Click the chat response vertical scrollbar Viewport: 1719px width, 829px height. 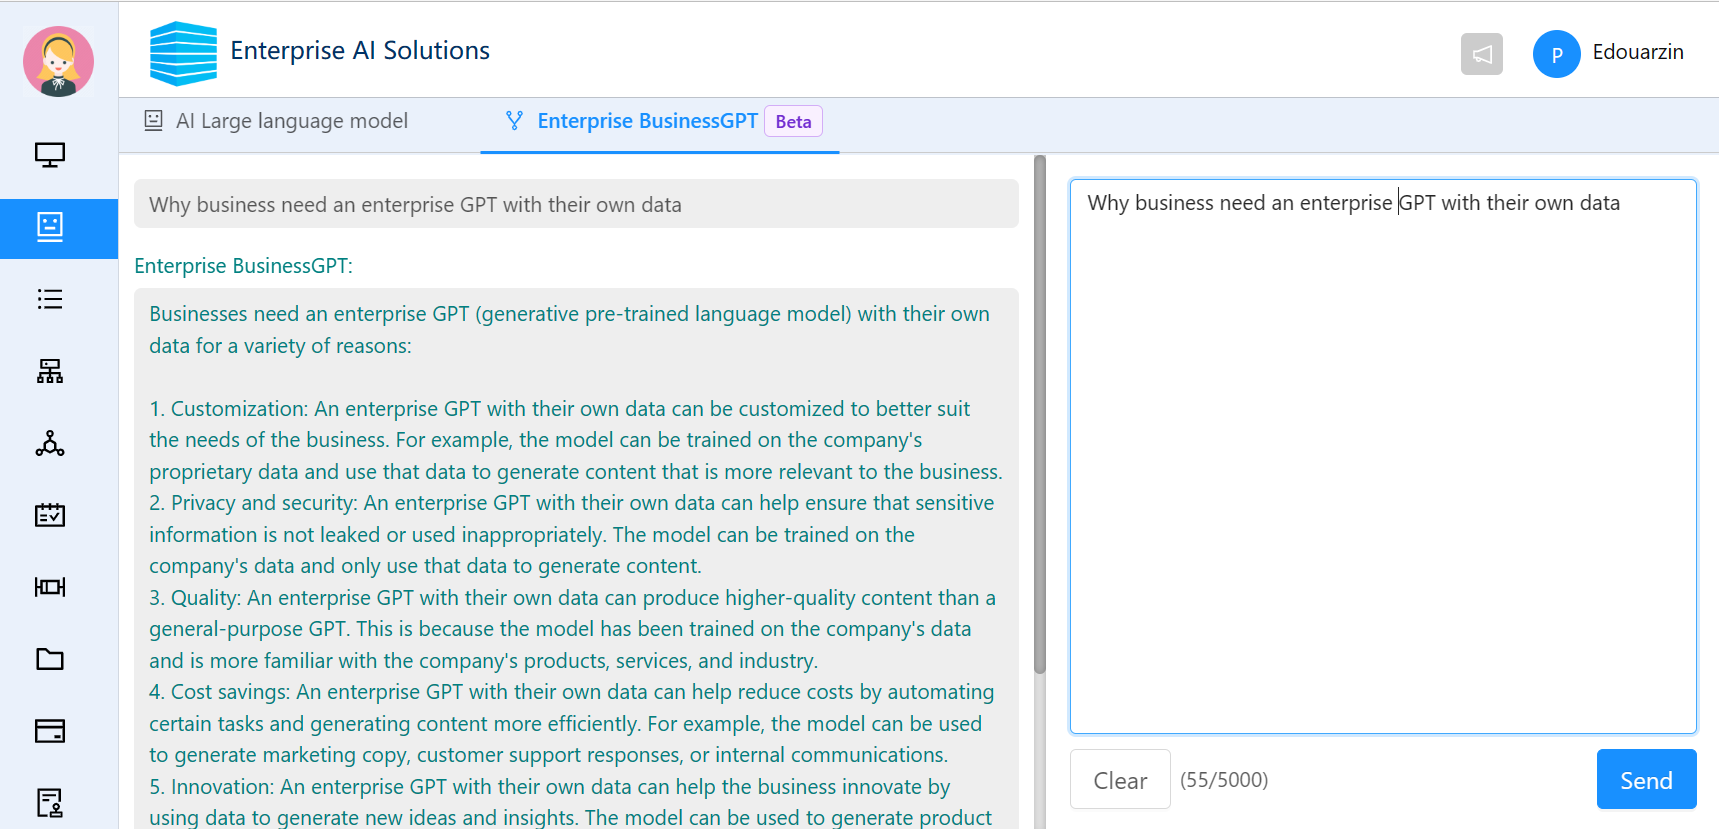point(1040,415)
